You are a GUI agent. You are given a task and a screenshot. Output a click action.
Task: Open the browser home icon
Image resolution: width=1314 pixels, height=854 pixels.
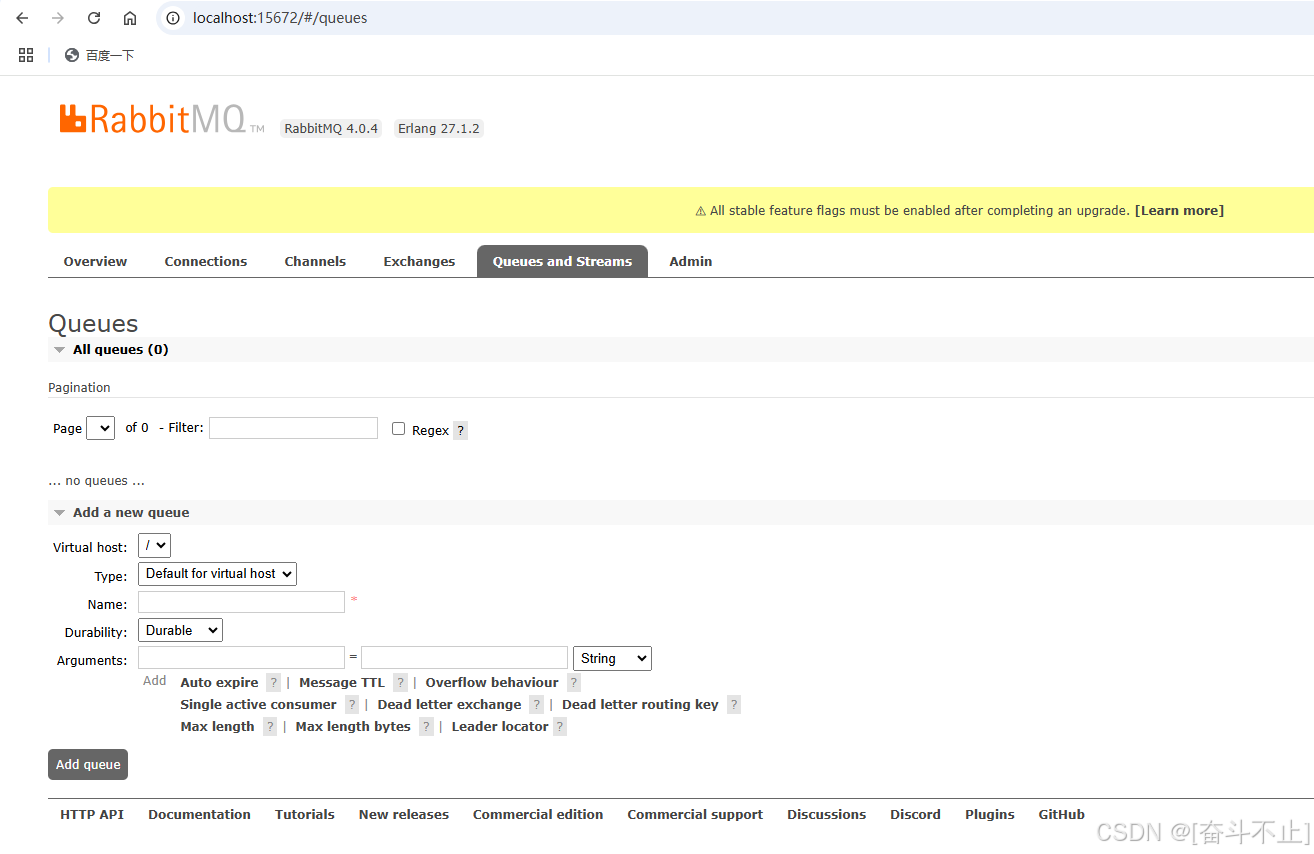point(130,18)
